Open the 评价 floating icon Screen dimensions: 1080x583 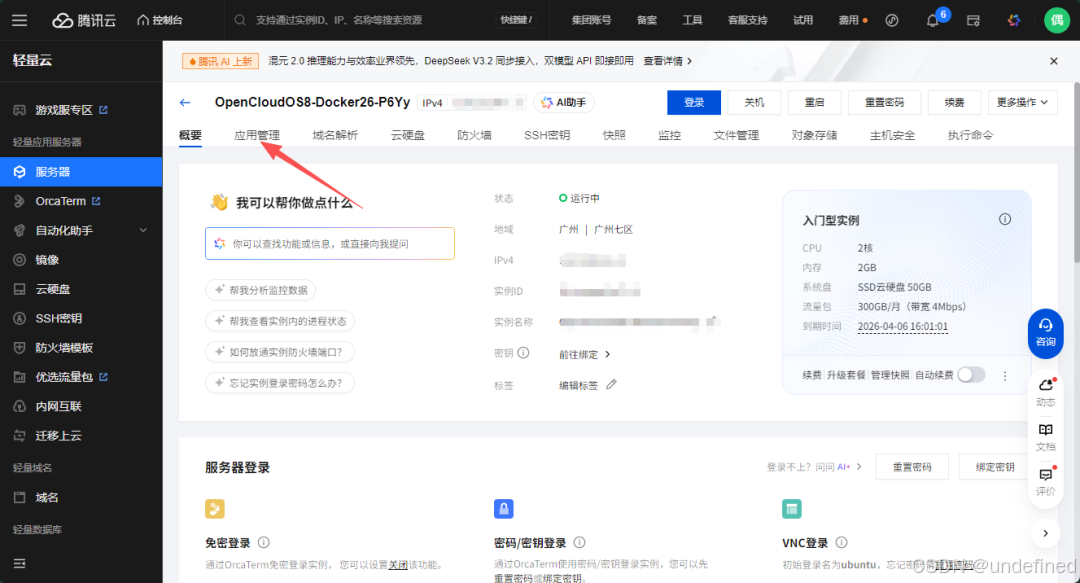point(1046,482)
